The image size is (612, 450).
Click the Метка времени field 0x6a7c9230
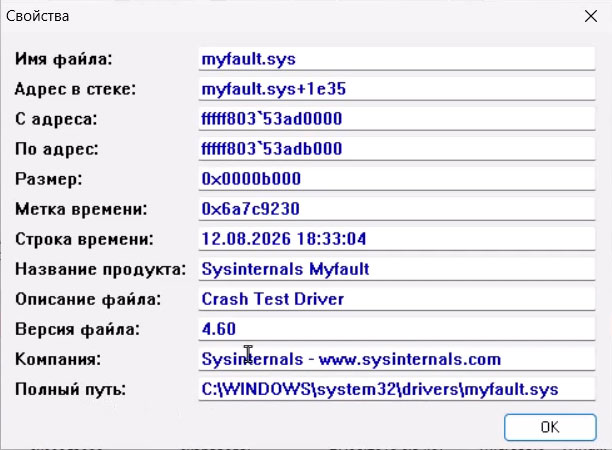[397, 209]
